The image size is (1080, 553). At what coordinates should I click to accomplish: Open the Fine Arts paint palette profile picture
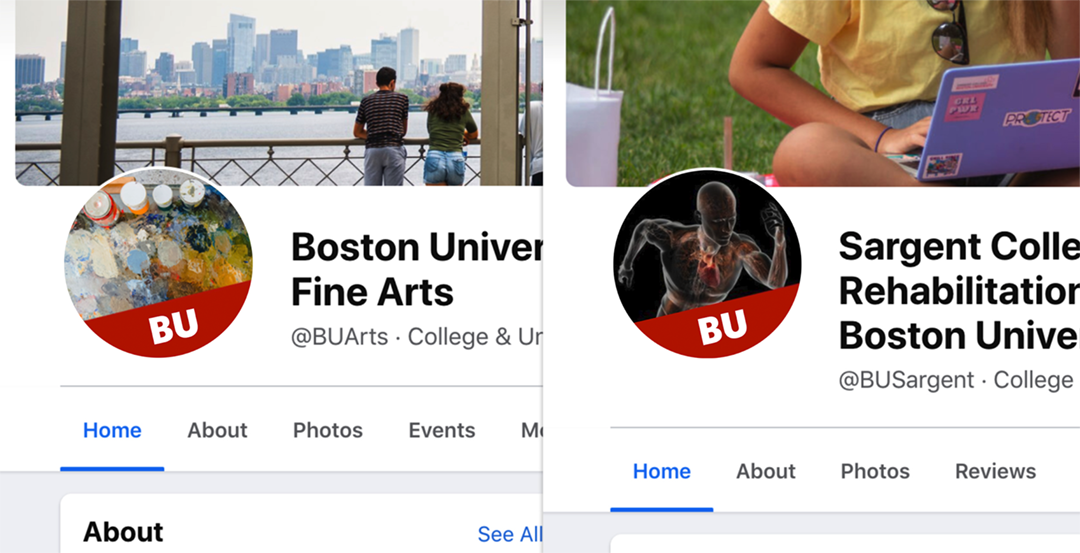tap(158, 262)
